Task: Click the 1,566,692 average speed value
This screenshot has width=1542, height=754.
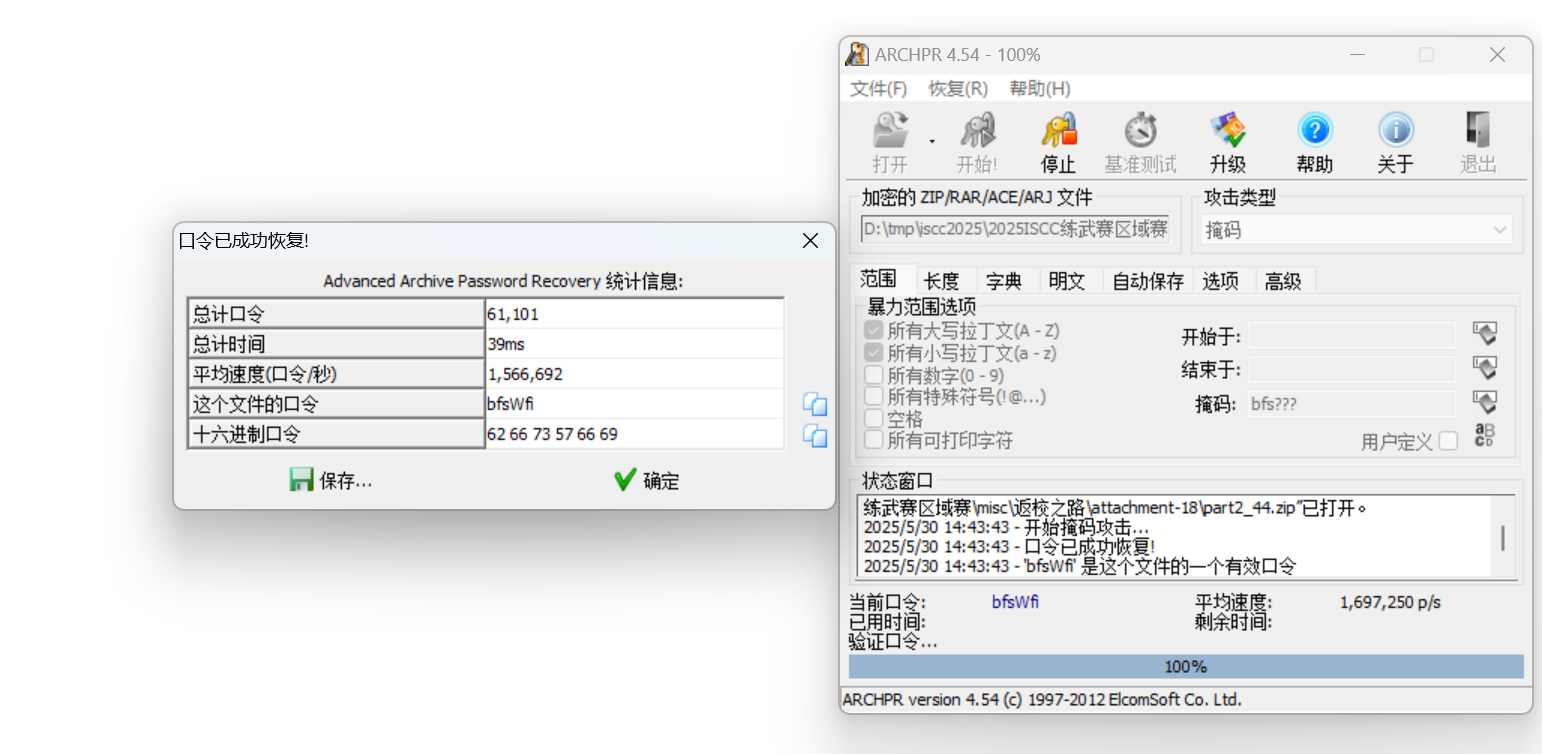Action: pos(635,374)
